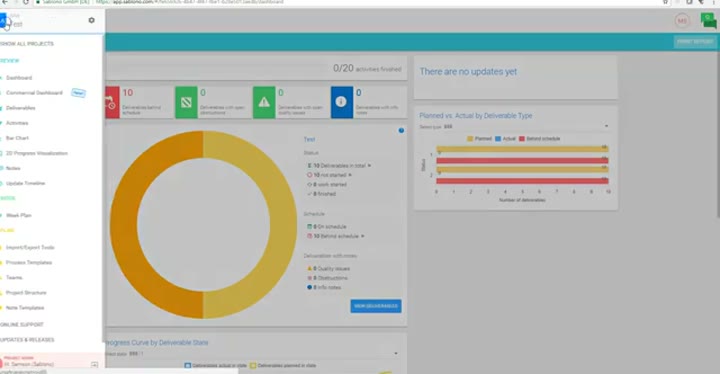Toggle 'Planned' legend swatch
The image size is (720, 374).
click(x=470, y=139)
